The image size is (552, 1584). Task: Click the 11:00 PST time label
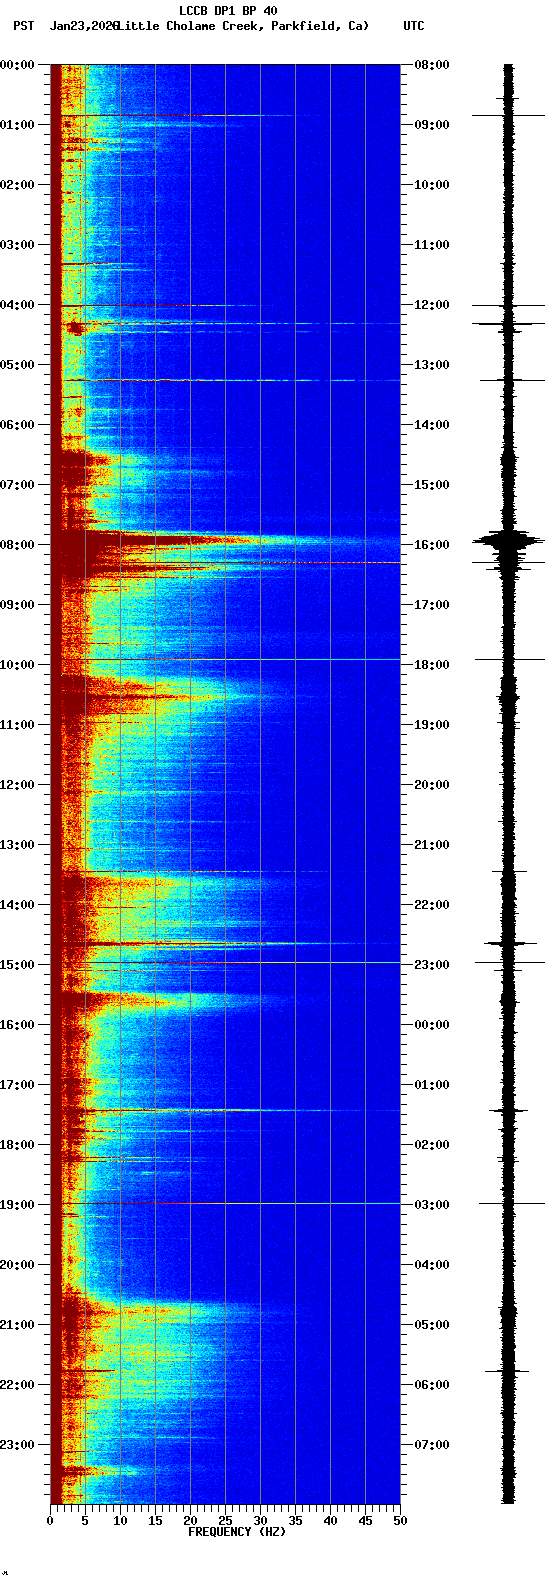(18, 725)
